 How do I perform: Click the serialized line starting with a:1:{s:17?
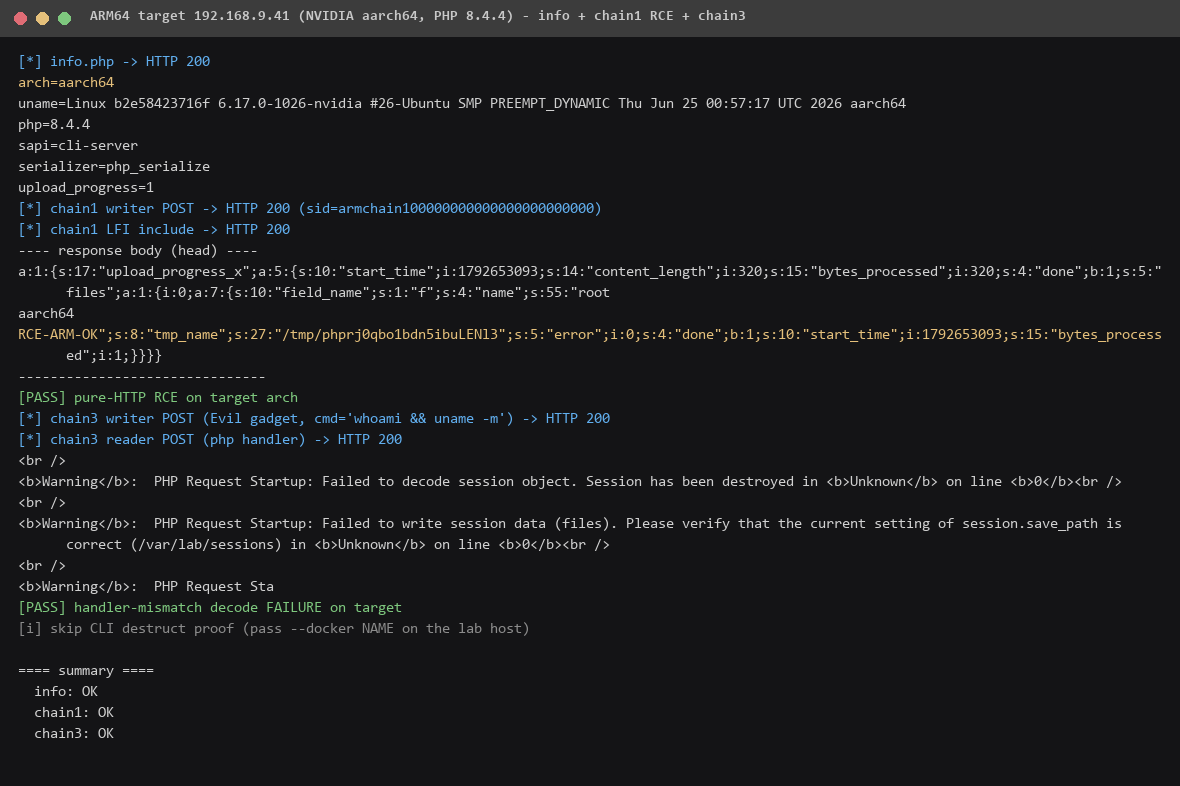click(x=590, y=272)
